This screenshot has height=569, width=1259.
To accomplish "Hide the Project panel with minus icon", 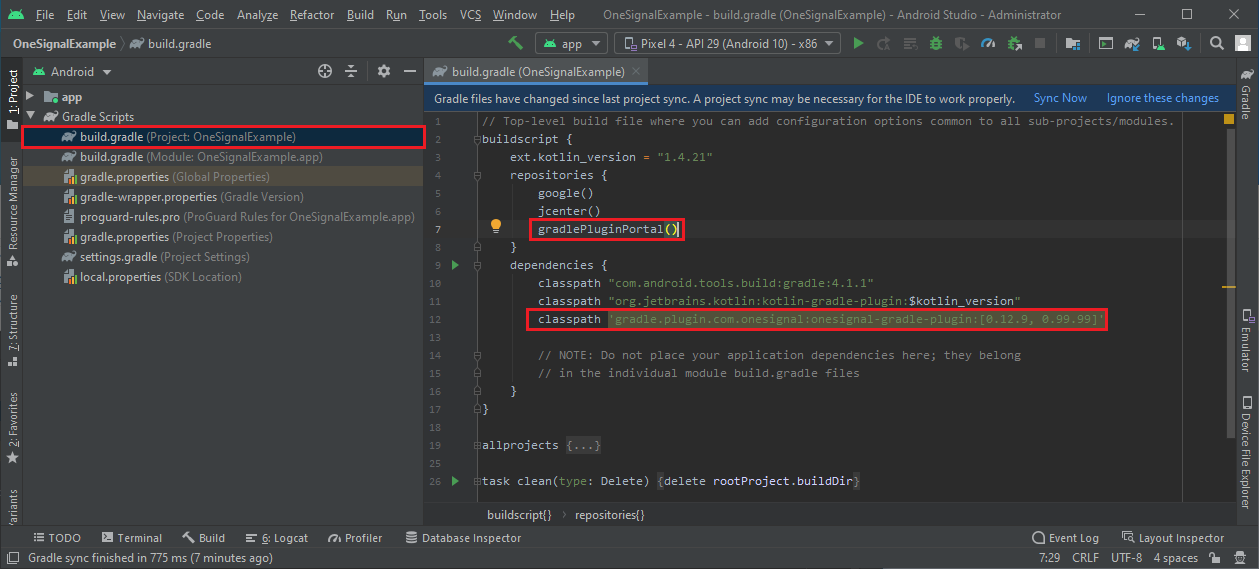I will coord(409,72).
